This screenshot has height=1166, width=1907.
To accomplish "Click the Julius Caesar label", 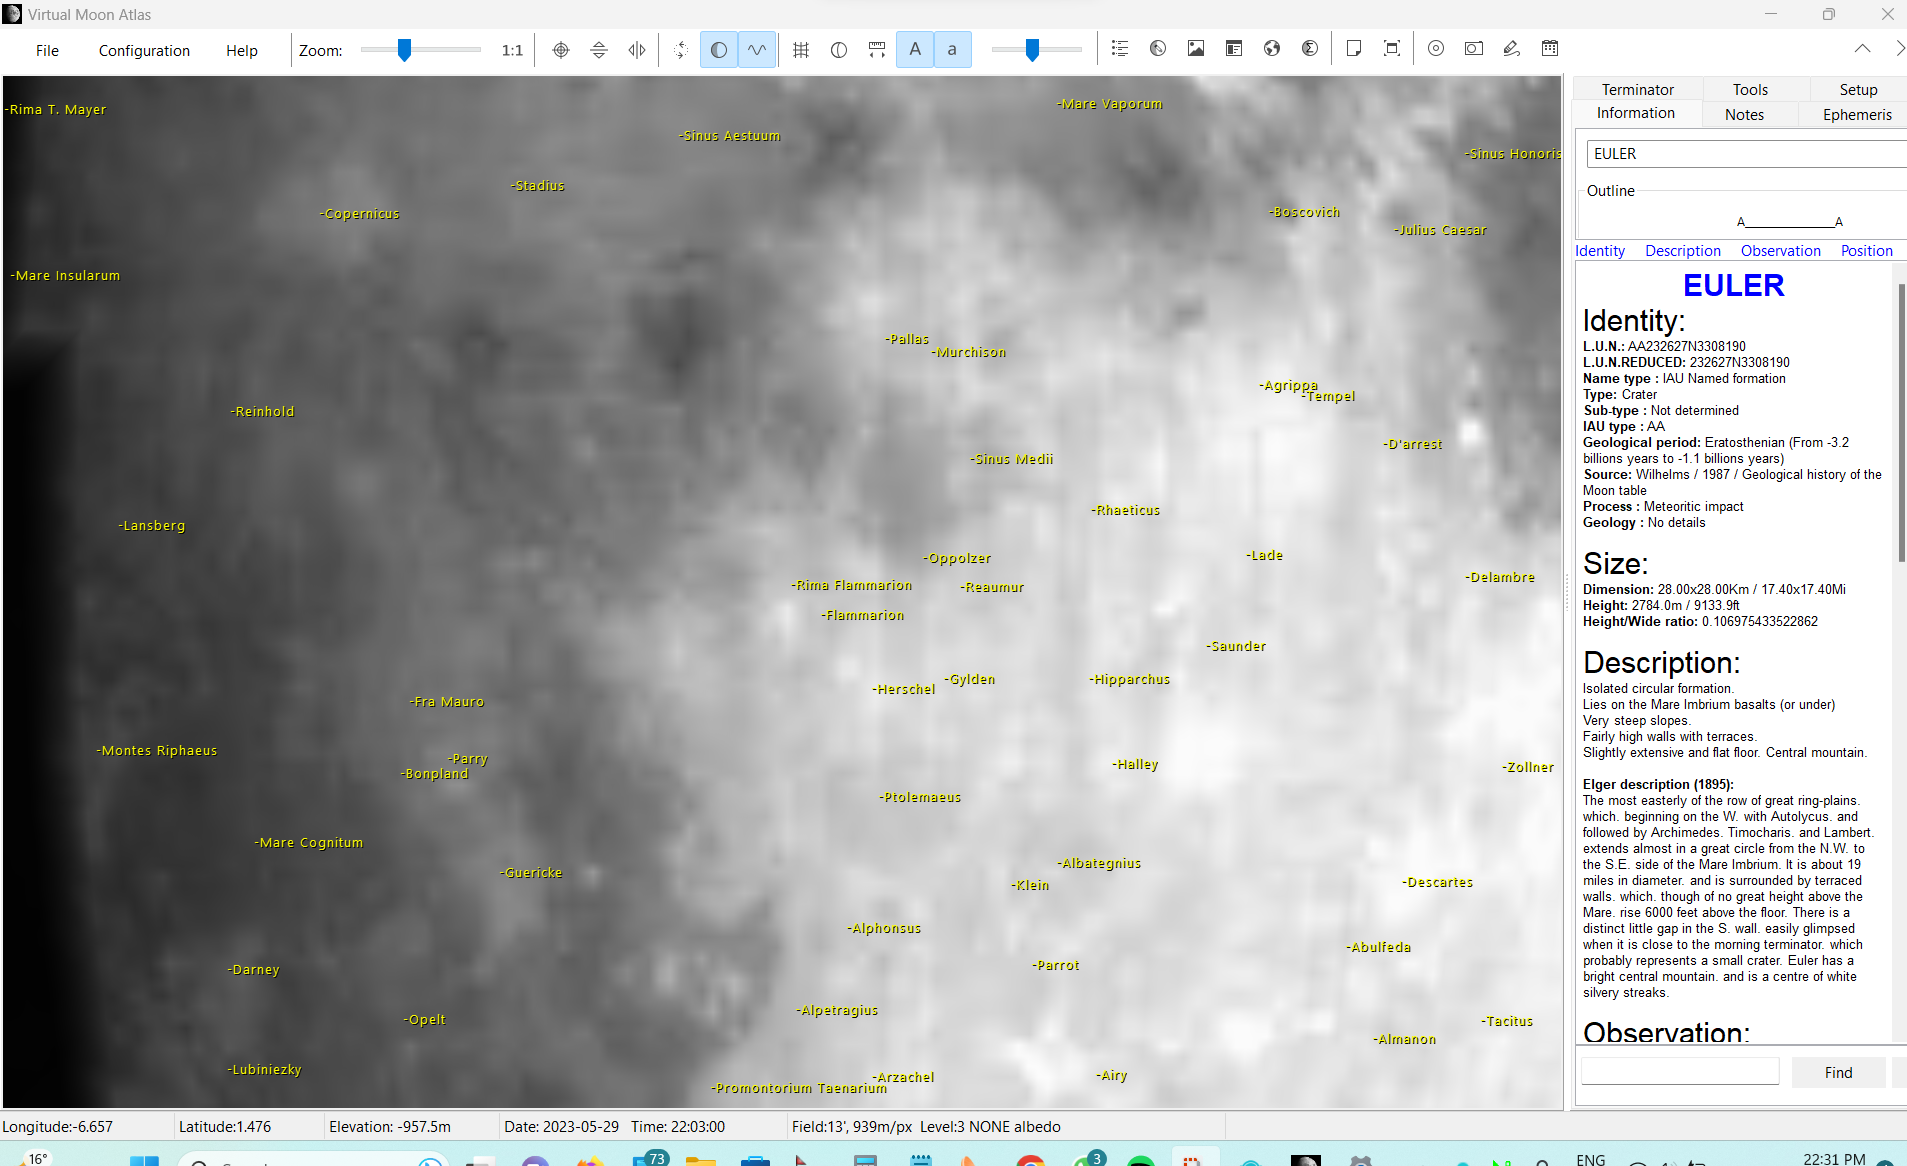I will click(x=1441, y=230).
